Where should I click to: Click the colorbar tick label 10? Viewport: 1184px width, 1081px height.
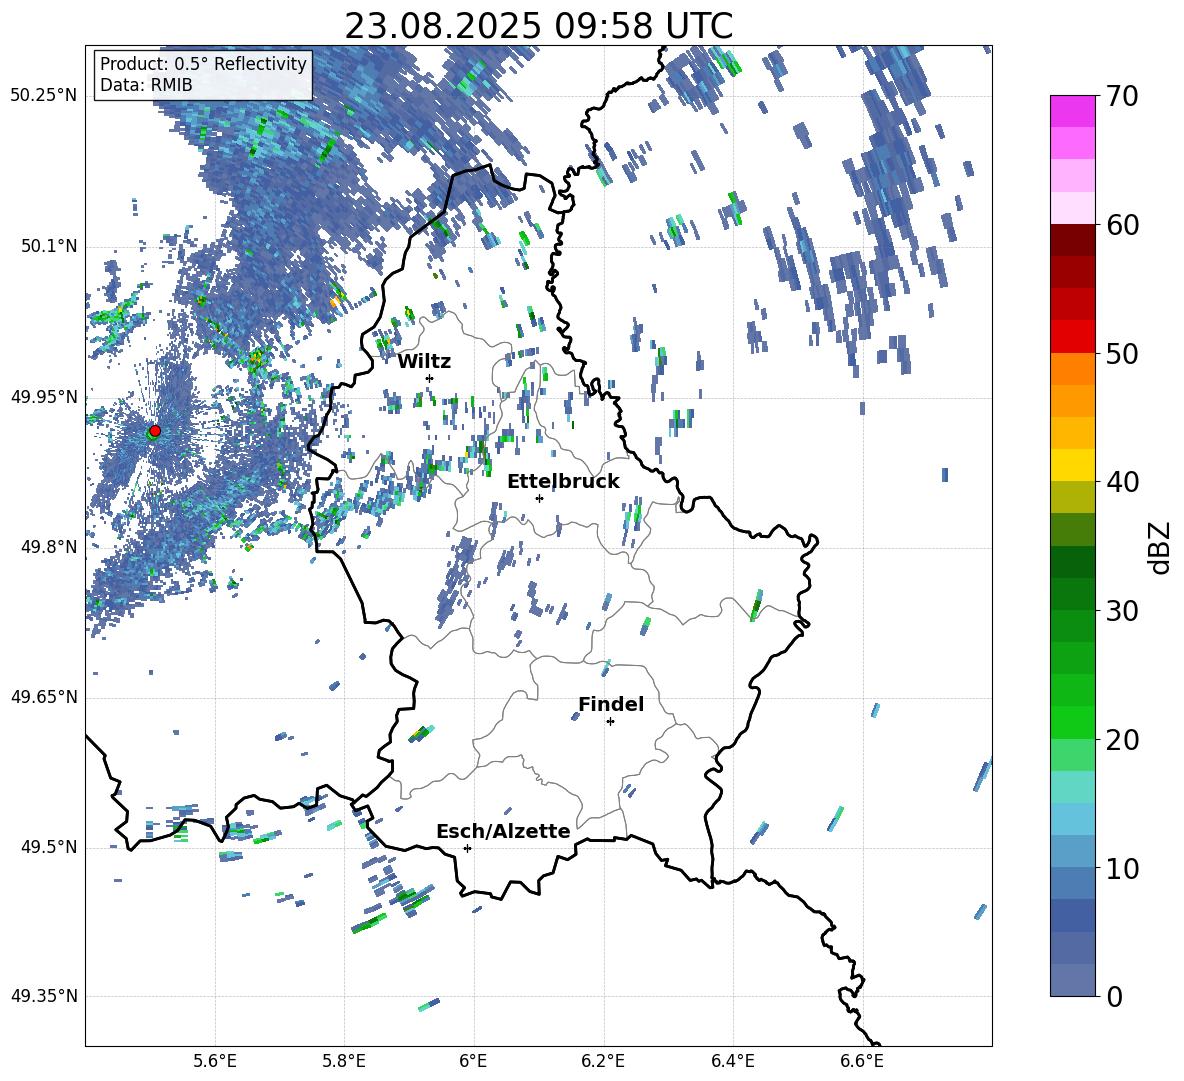click(x=1122, y=868)
